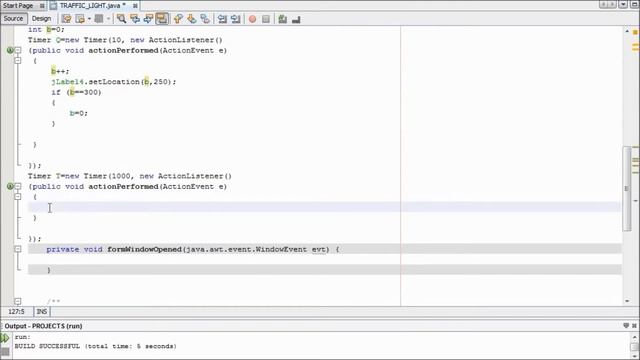This screenshot has height=360, width=640.
Task: Click Shift Line Left icon
Action: [222, 19]
